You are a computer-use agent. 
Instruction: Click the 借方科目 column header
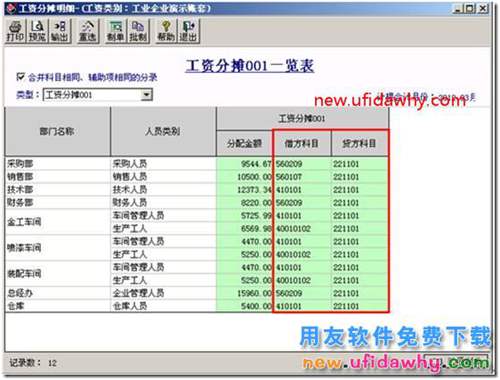tap(302, 143)
